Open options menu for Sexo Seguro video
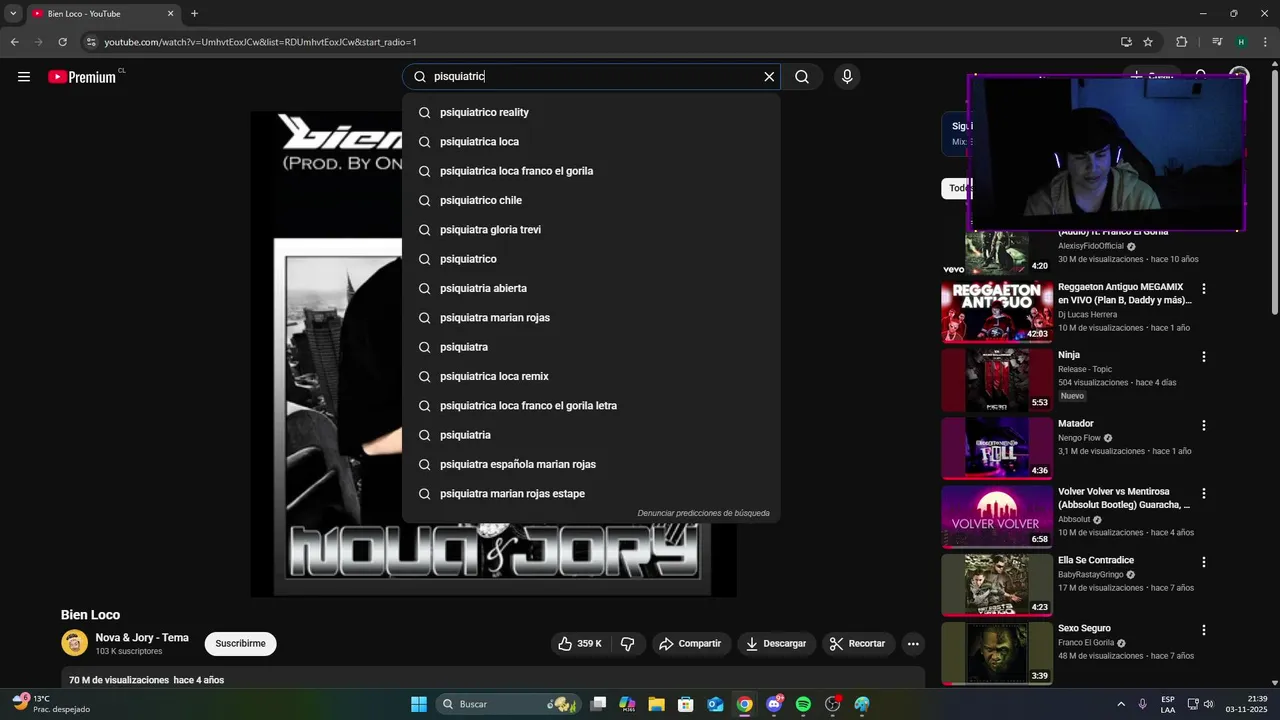 (1204, 630)
